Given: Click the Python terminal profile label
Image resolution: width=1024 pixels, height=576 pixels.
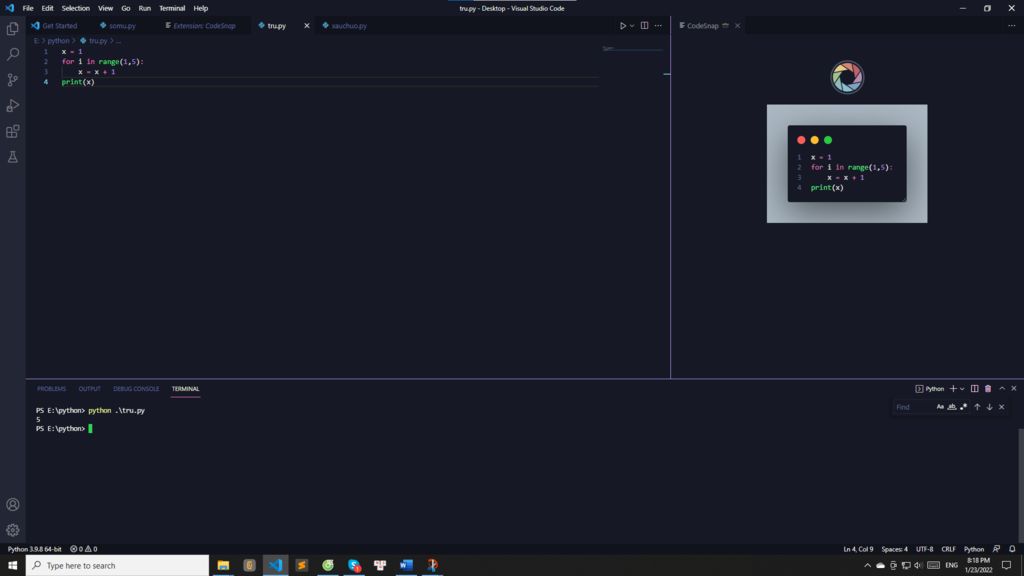Looking at the screenshot, I should click(x=930, y=389).
